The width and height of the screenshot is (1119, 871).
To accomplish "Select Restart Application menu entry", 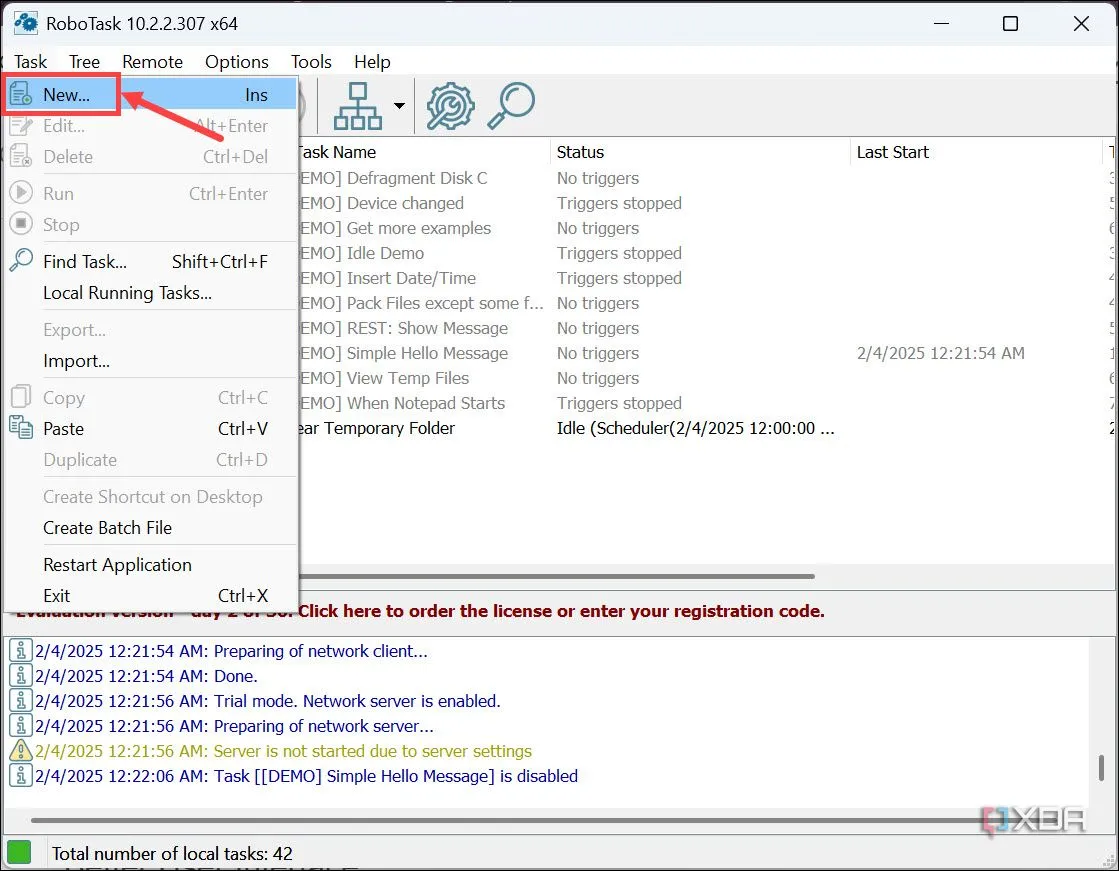I will [x=150, y=565].
